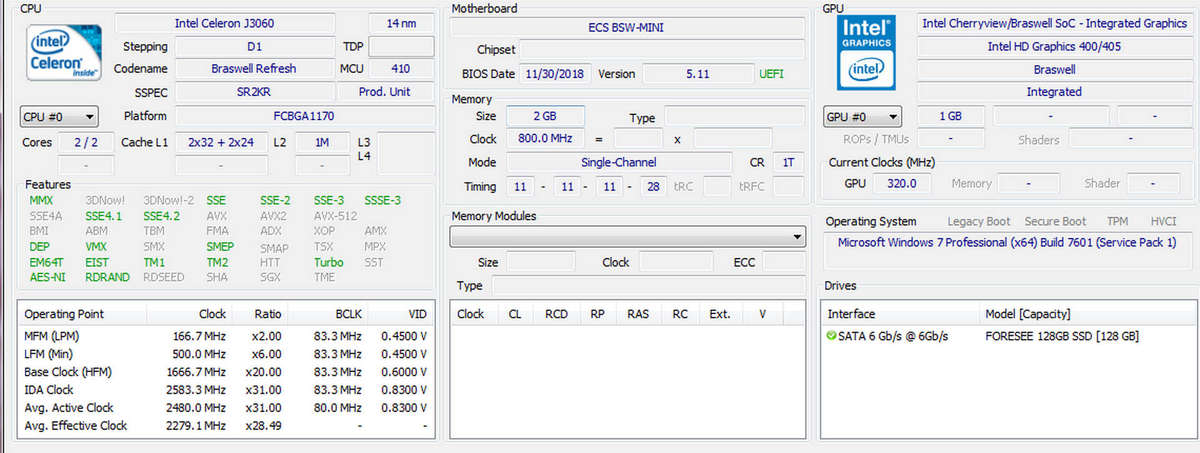Image resolution: width=1200 pixels, height=453 pixels.
Task: Click the FCBGA1170 platform field
Action: (305, 116)
